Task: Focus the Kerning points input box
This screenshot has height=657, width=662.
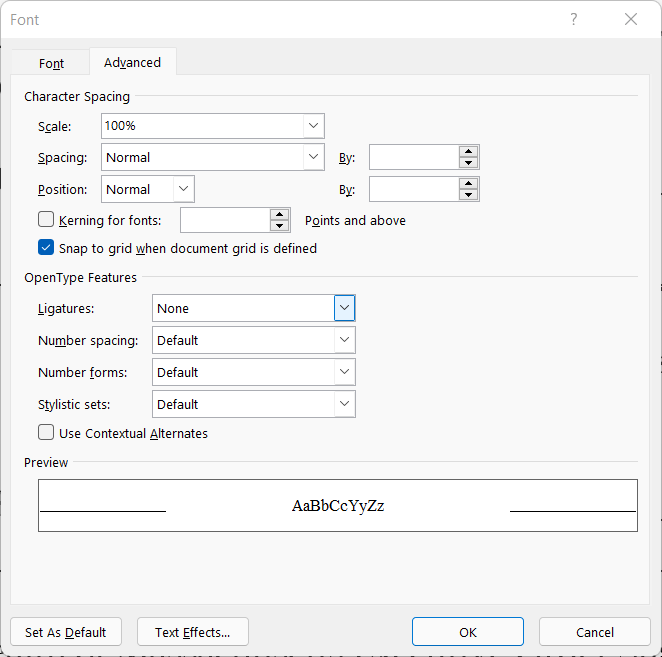Action: [225, 220]
